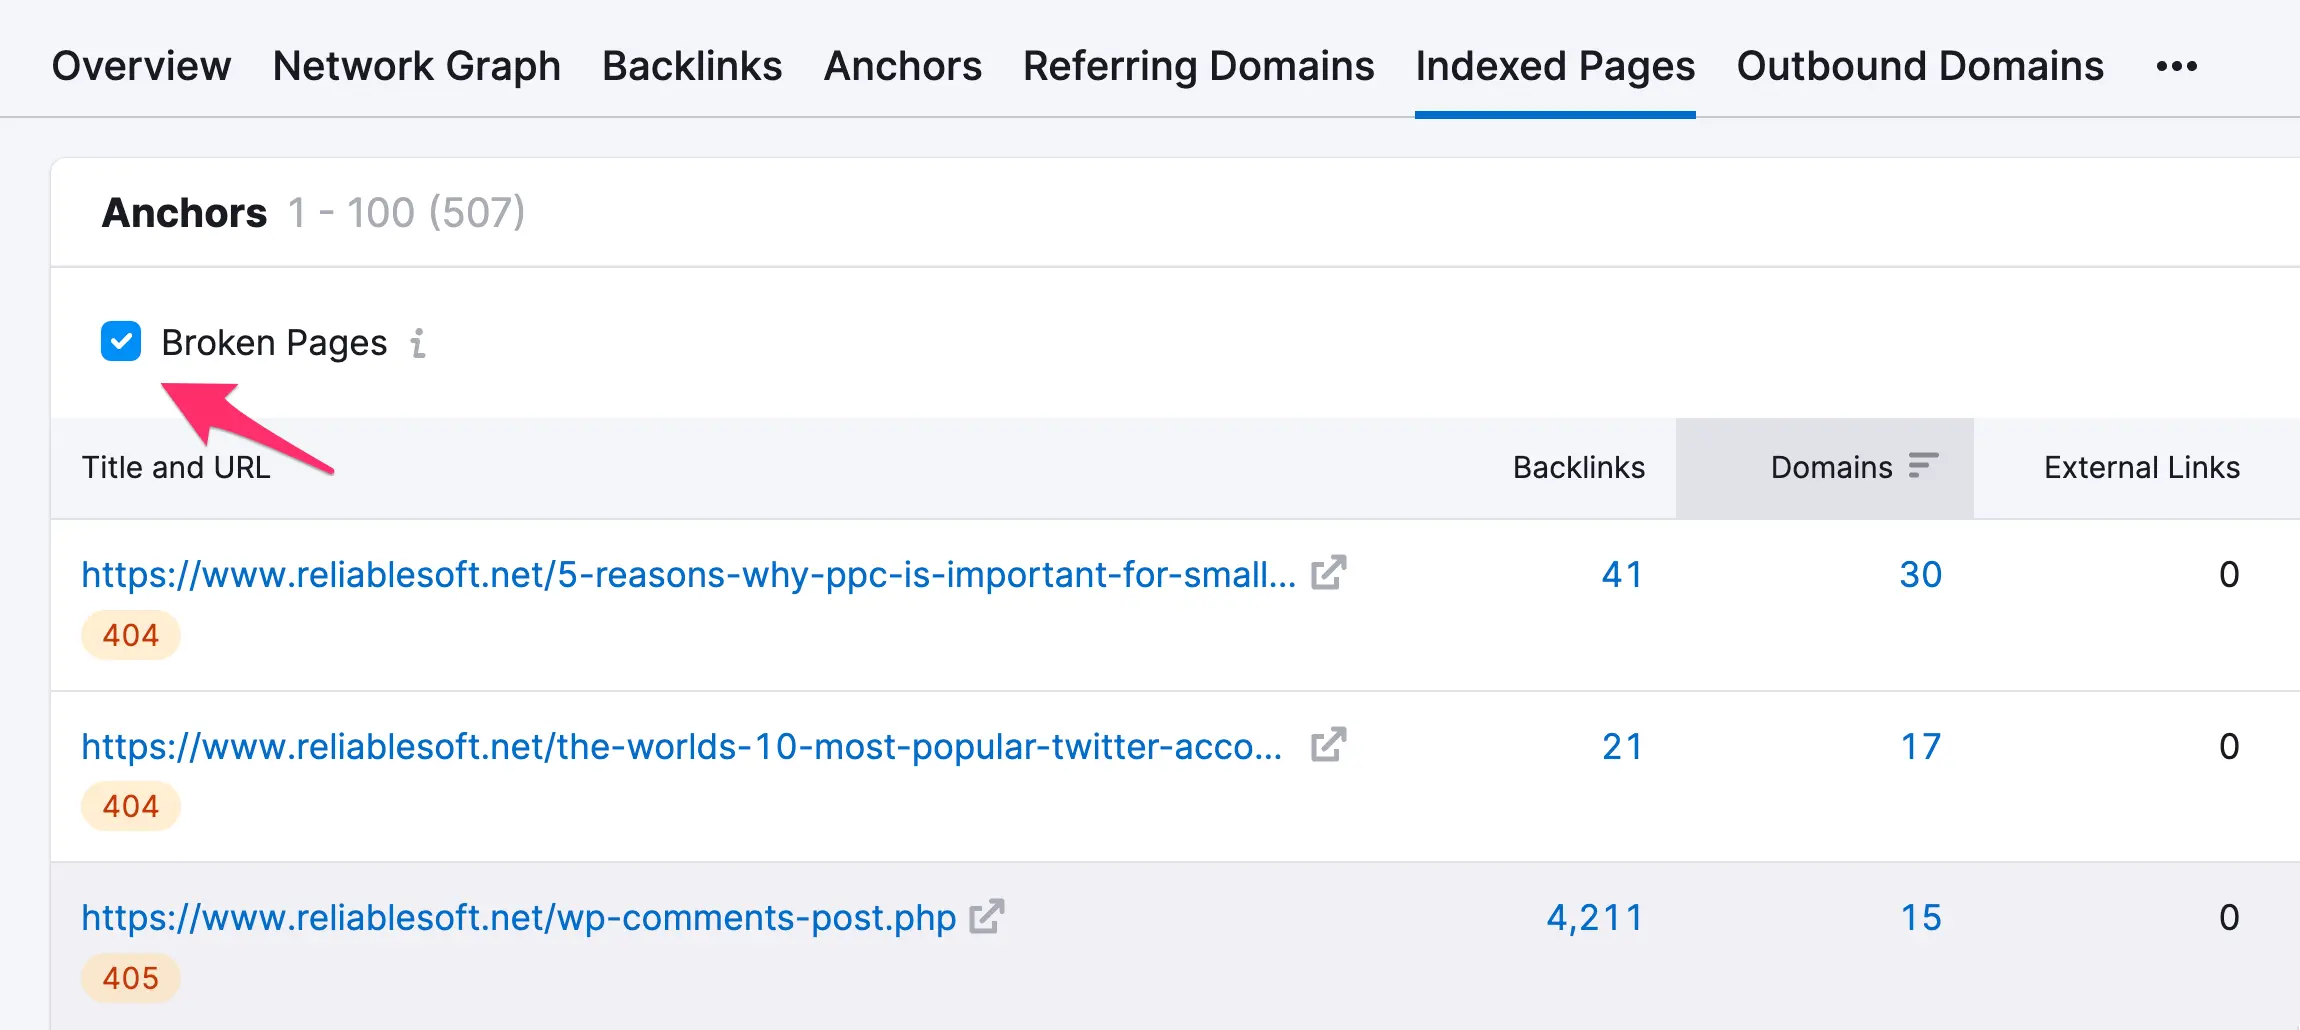Open the three-dots more tabs menu
Viewport: 2300px width, 1030px height.
click(x=2176, y=67)
